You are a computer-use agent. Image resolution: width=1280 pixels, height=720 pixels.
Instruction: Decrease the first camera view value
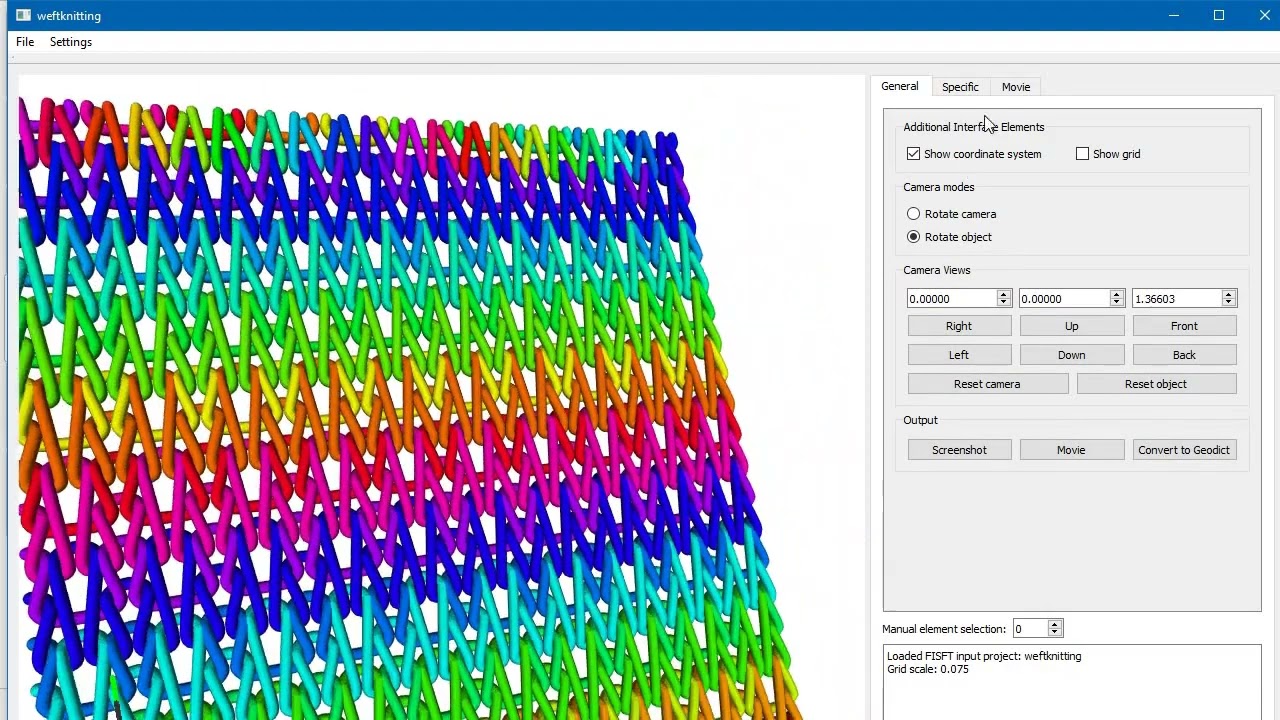(x=1004, y=303)
